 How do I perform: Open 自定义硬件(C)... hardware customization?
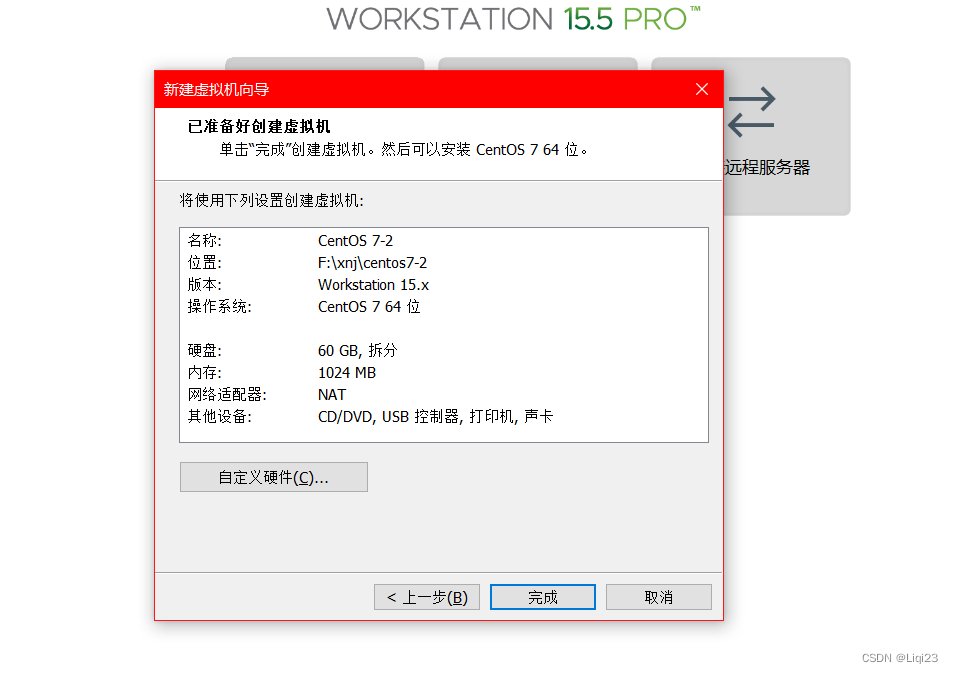coord(274,477)
